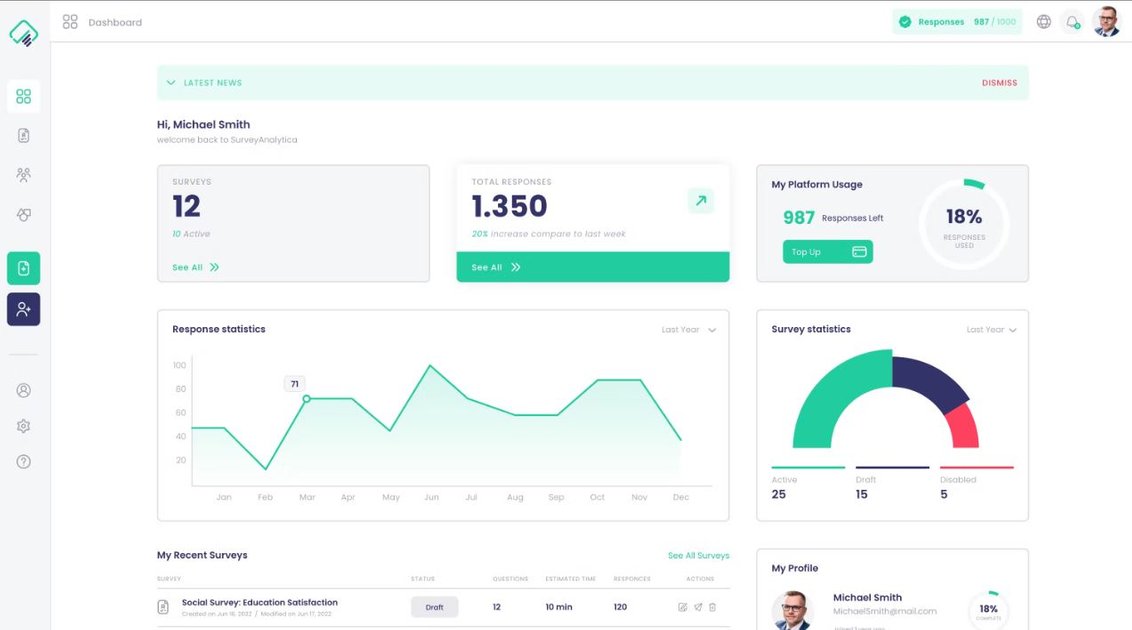Open your profile avatar in the top bar

pyautogui.click(x=1106, y=20)
